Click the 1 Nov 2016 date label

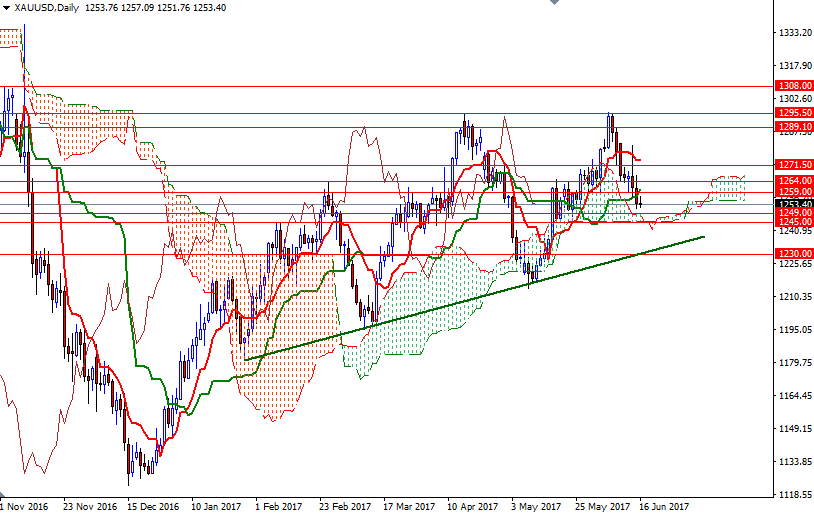click(24, 506)
